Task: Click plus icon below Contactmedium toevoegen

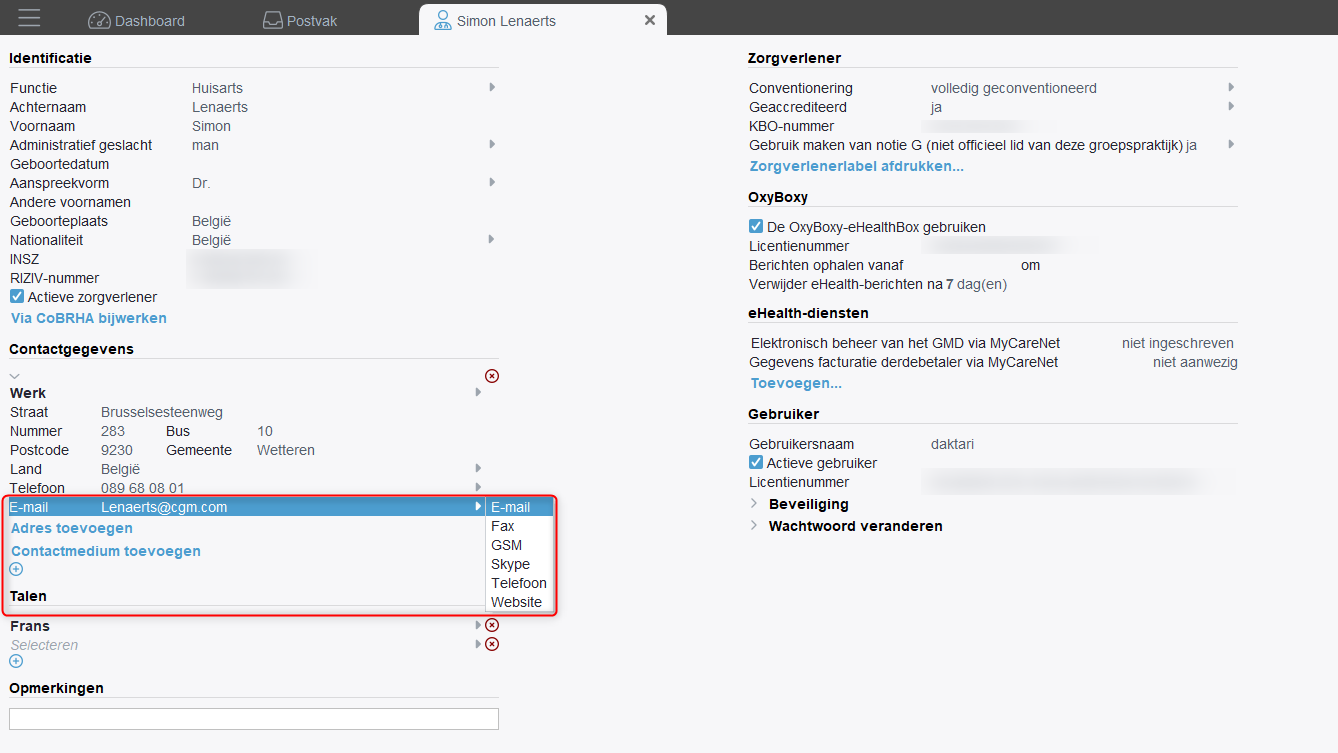Action: tap(16, 569)
